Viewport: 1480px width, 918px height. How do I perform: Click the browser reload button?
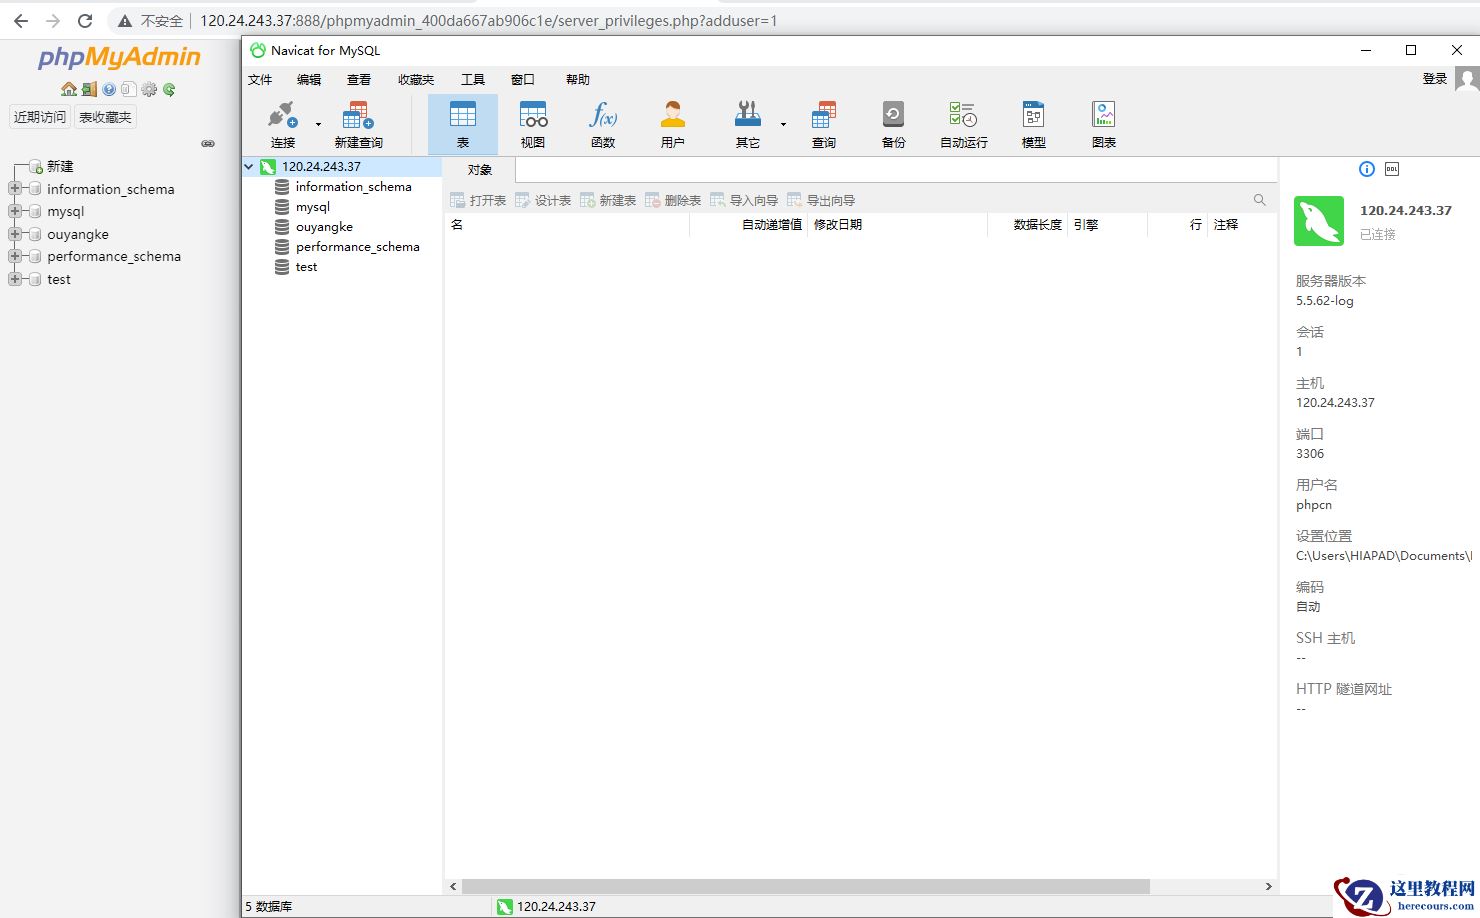click(85, 20)
